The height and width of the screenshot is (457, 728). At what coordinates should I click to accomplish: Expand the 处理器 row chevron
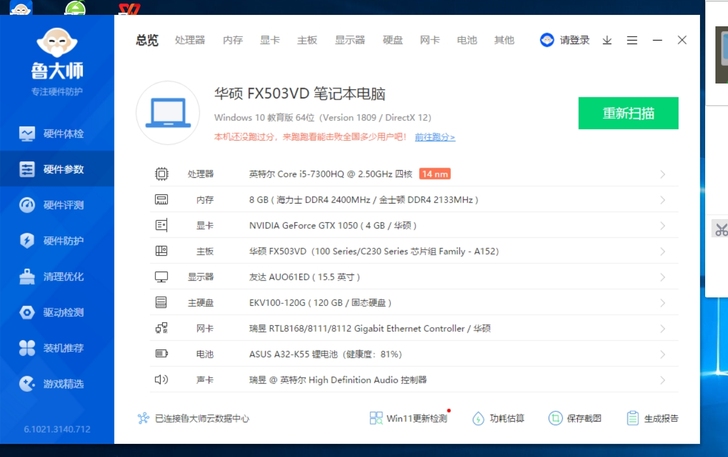coord(663,174)
